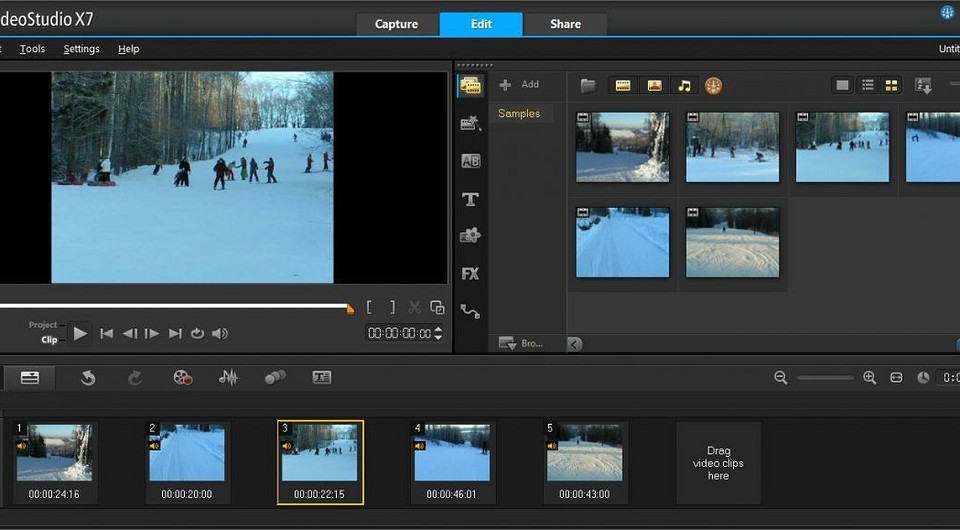
Task: Open the Auto Music icon
Action: point(275,378)
